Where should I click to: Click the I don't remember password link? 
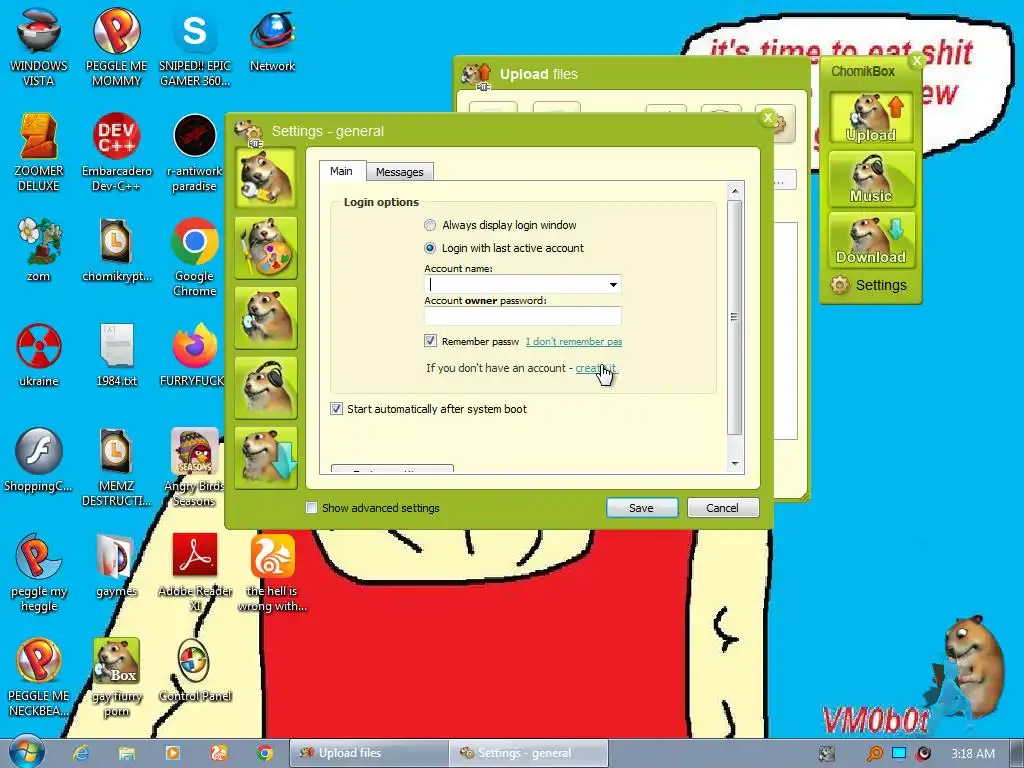point(574,342)
